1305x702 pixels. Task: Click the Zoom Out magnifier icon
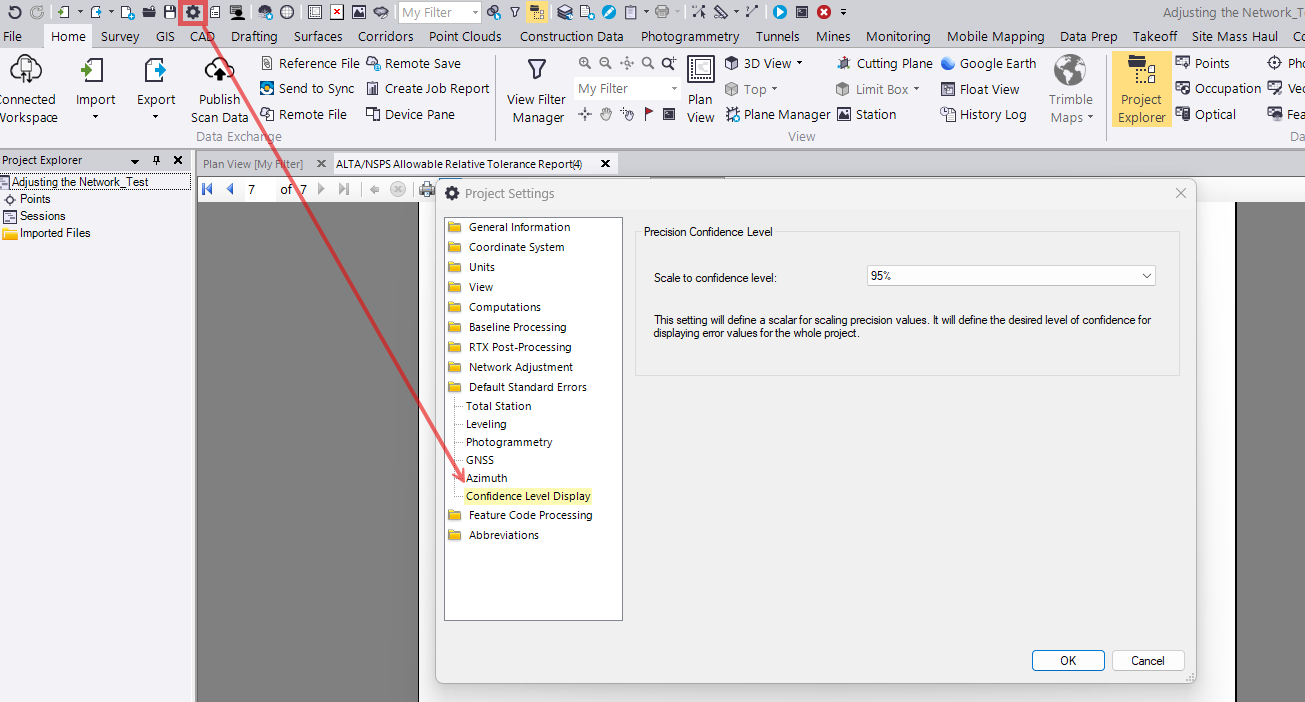tap(605, 63)
